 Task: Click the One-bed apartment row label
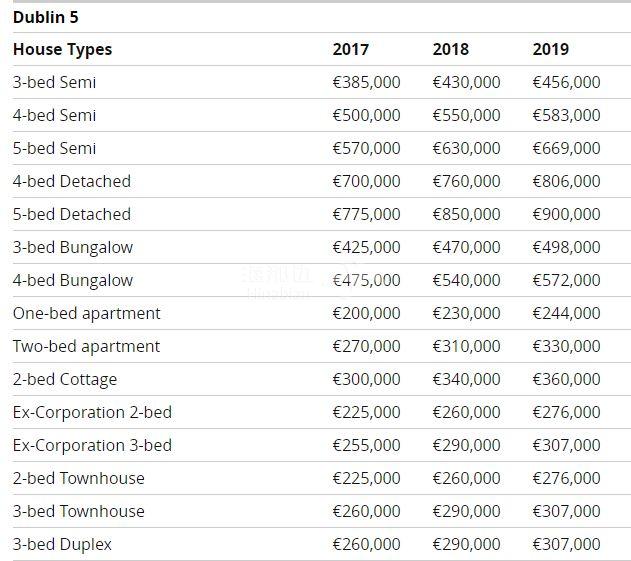tap(86, 313)
